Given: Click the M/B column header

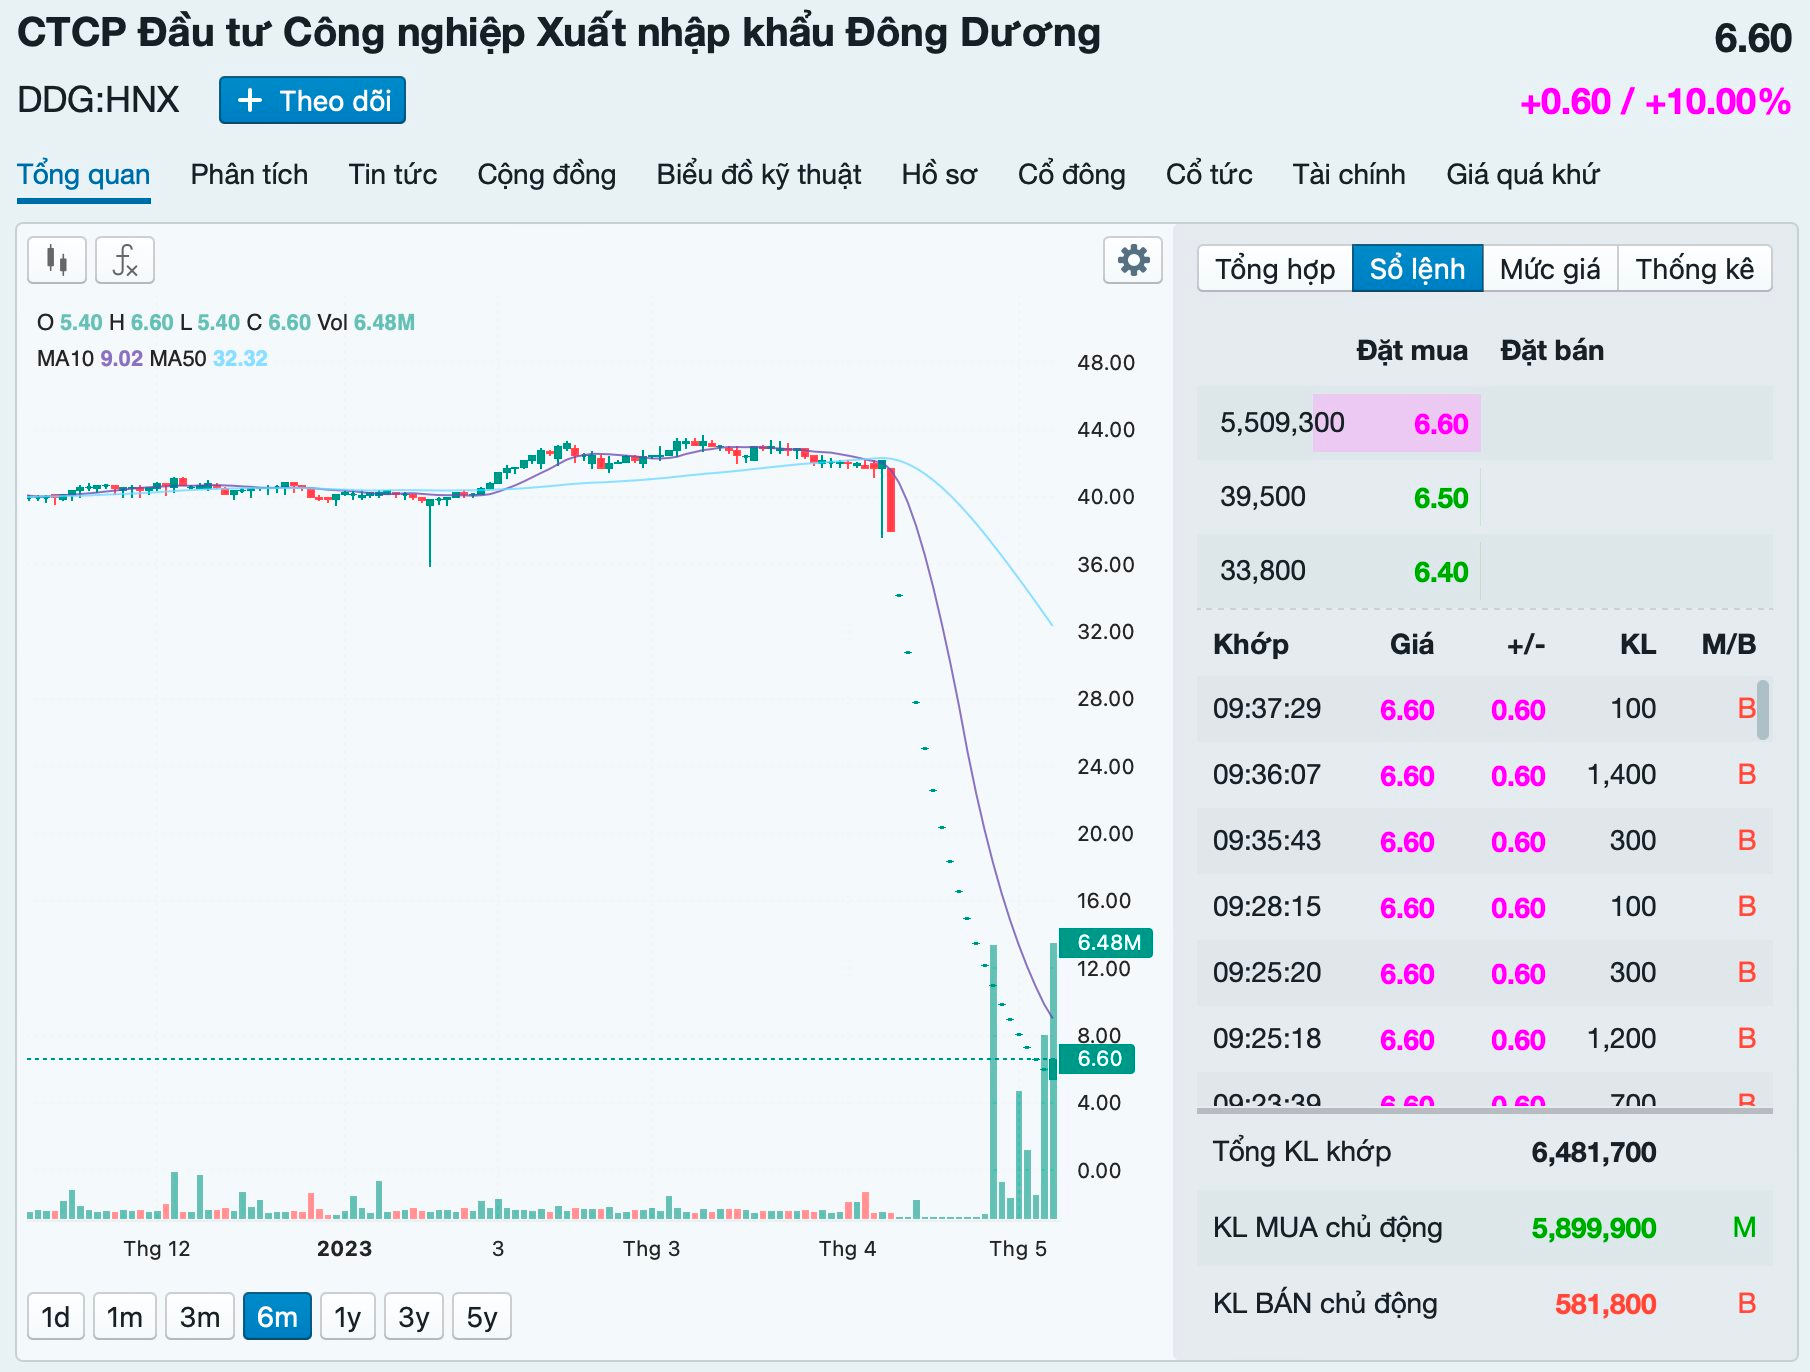Looking at the screenshot, I should 1729,645.
